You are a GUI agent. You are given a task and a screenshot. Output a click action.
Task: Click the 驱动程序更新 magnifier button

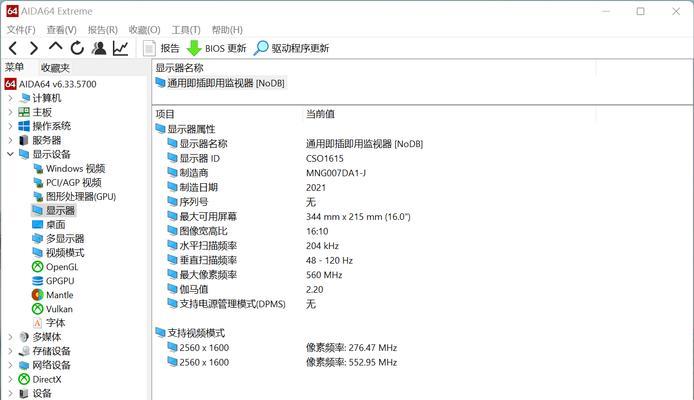tap(291, 48)
